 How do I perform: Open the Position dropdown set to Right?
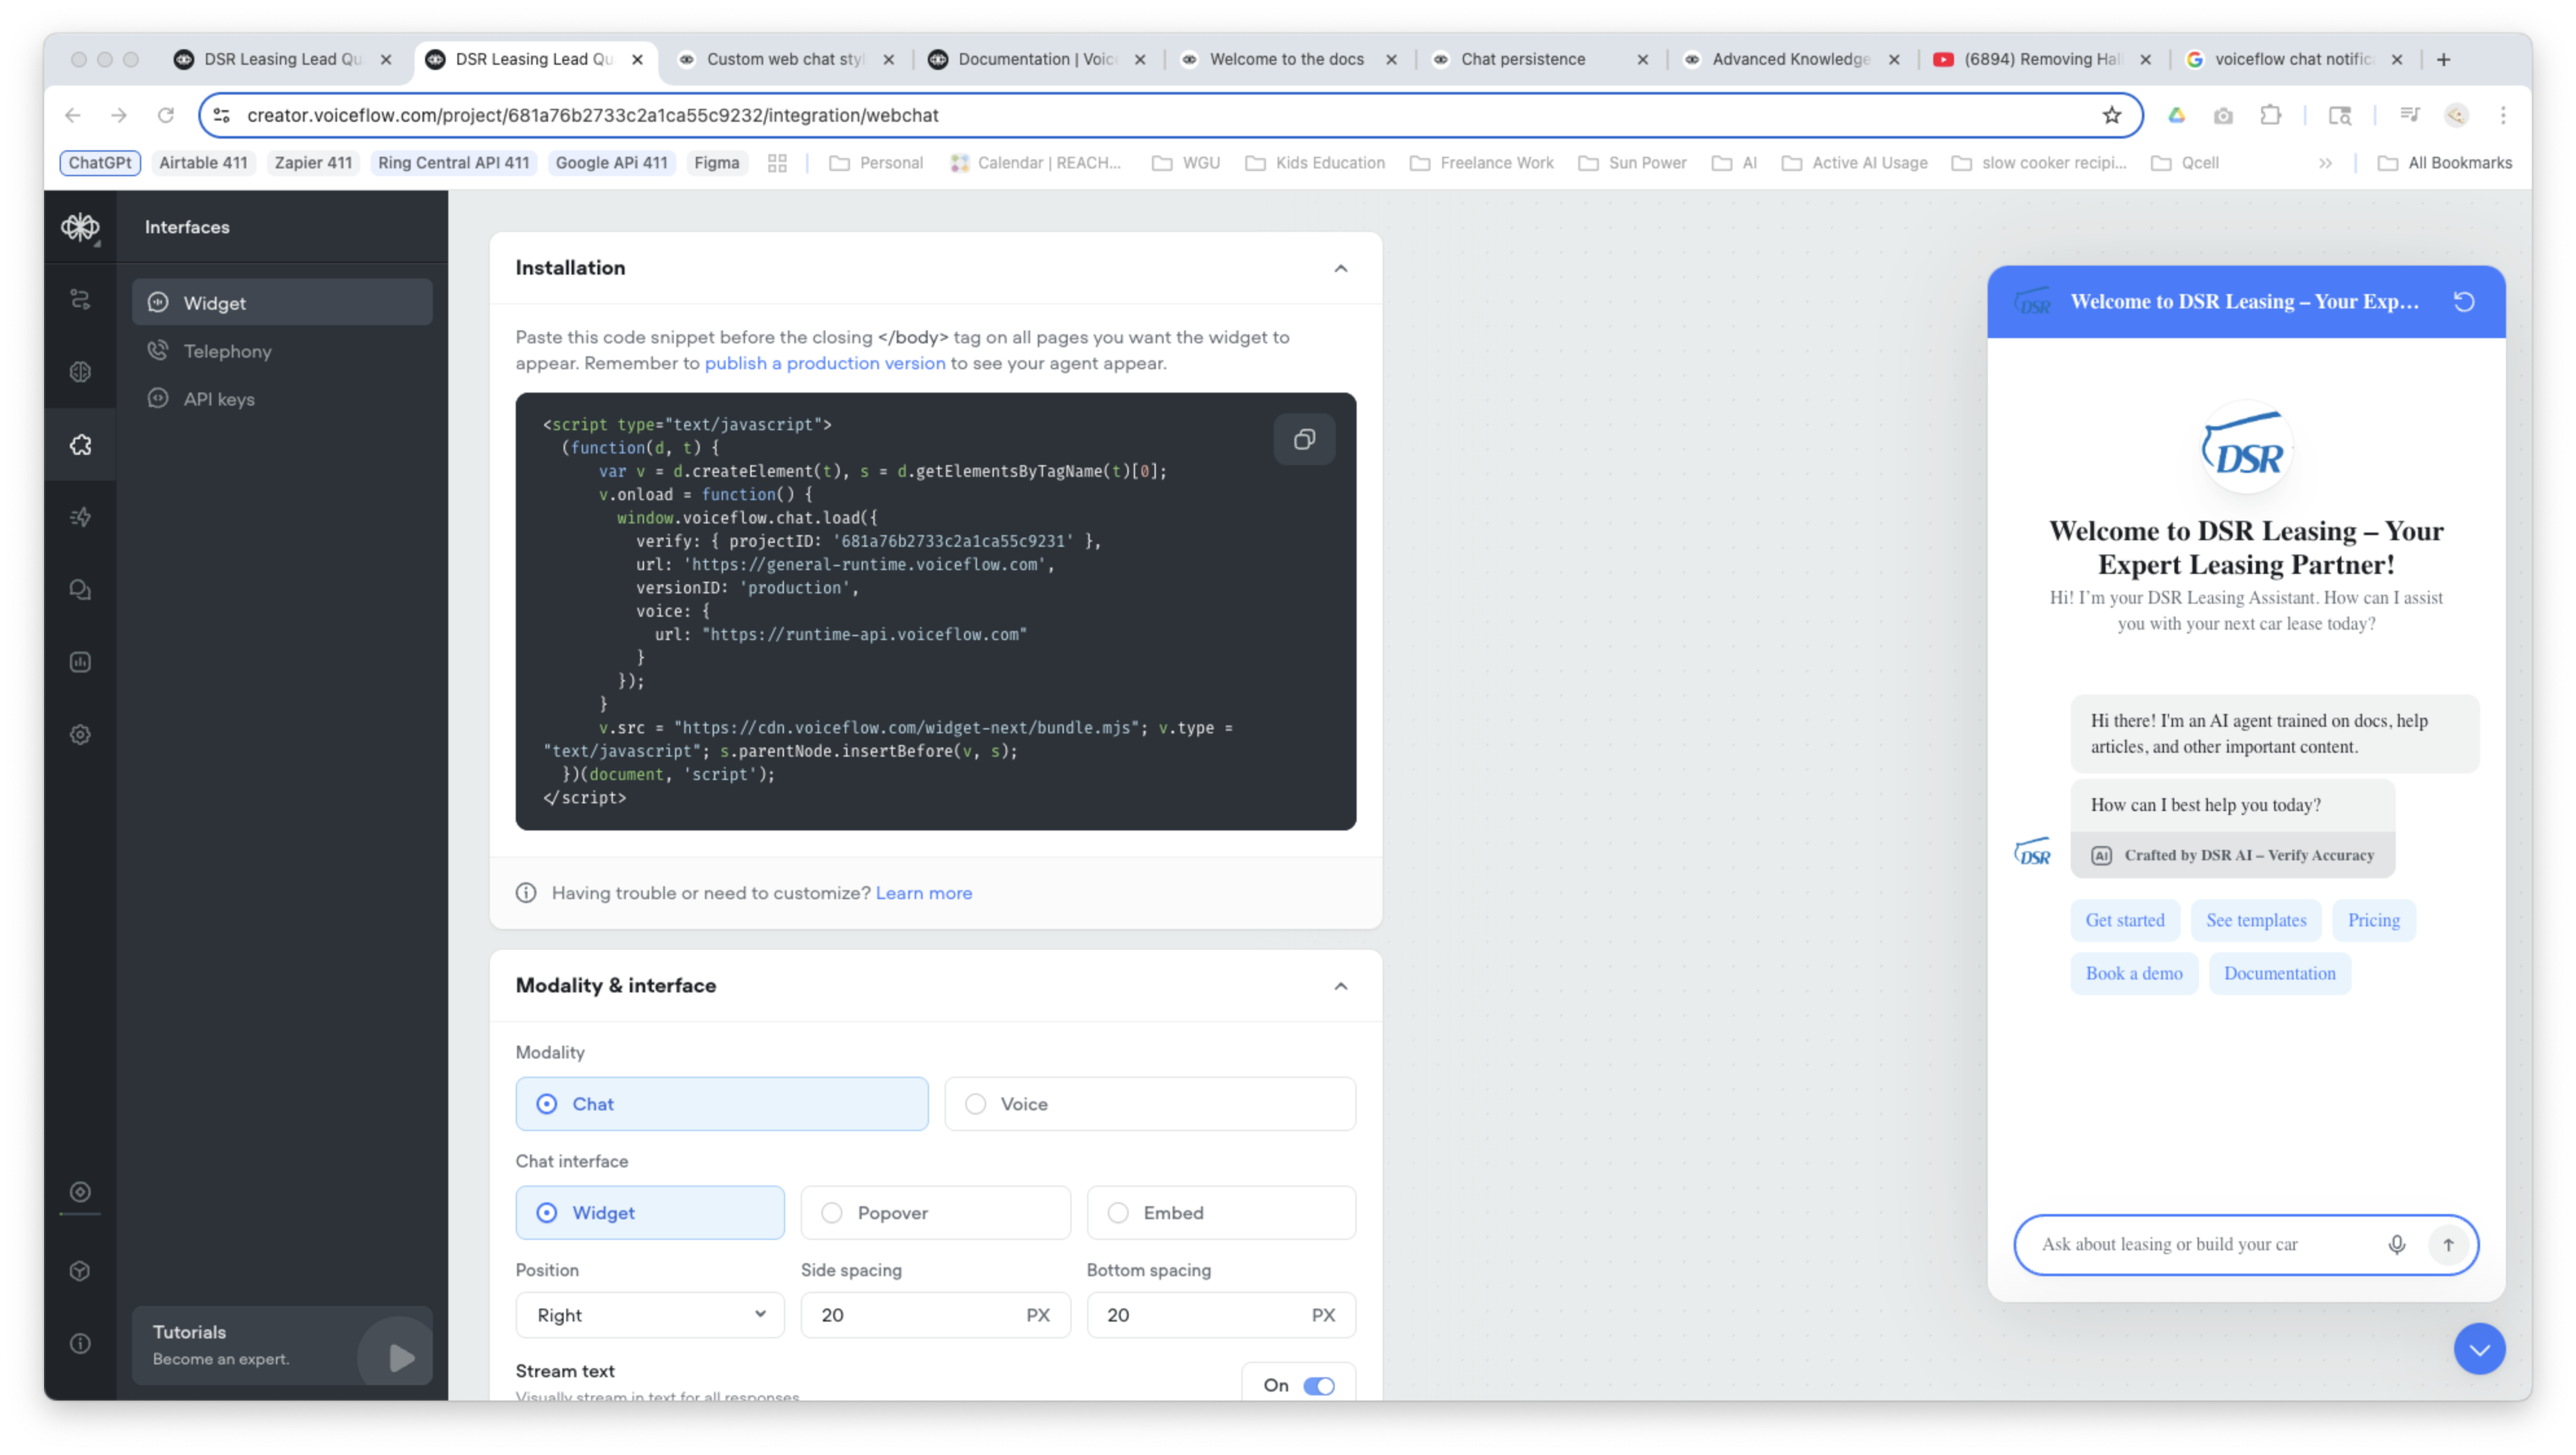(649, 1314)
